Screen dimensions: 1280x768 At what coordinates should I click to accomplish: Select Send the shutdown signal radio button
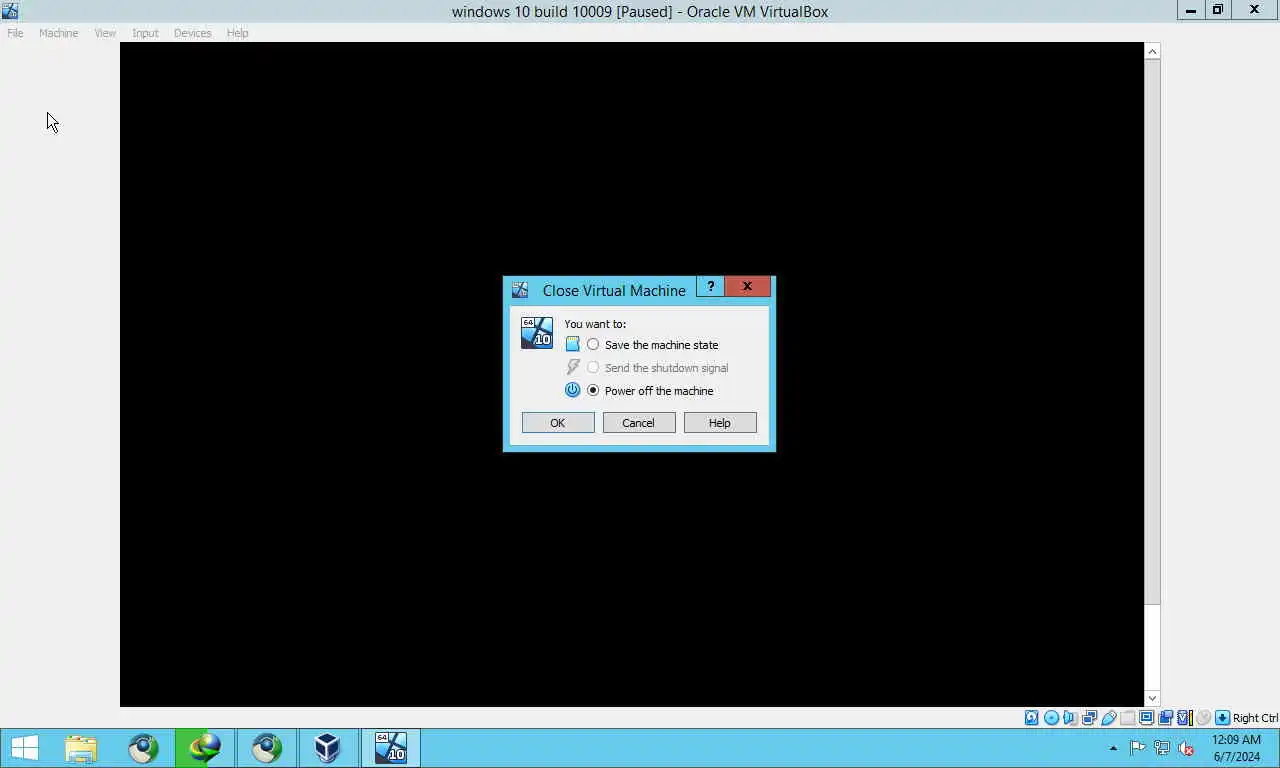pos(593,367)
